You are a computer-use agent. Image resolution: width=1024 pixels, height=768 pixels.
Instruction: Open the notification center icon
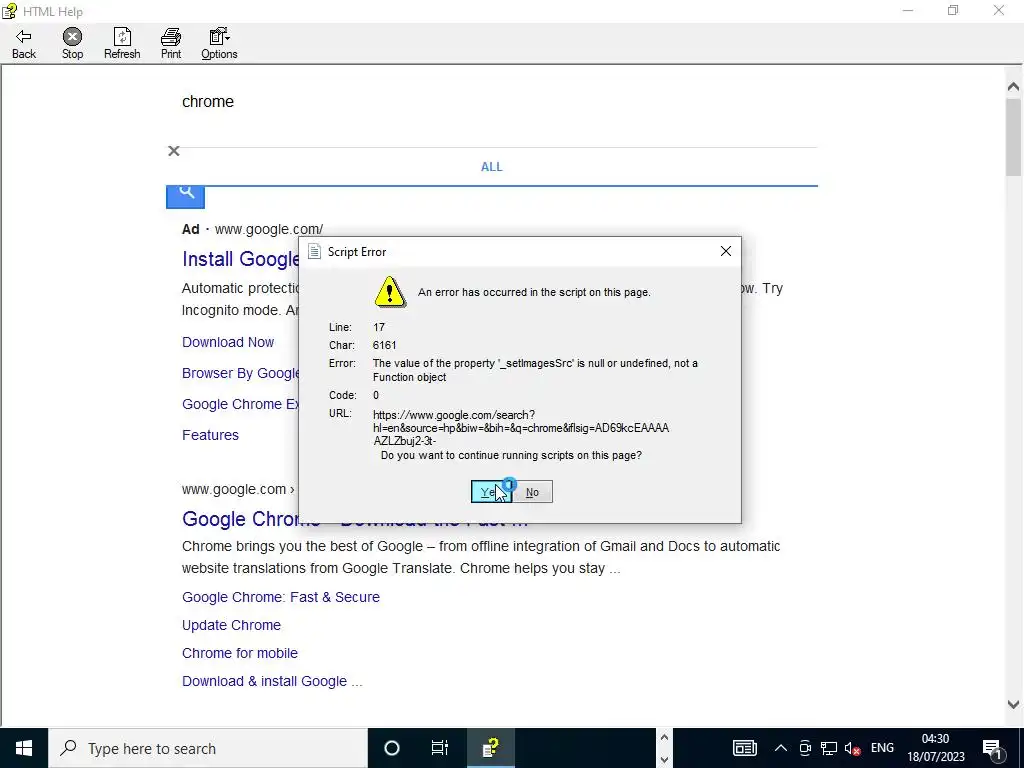[x=993, y=748]
